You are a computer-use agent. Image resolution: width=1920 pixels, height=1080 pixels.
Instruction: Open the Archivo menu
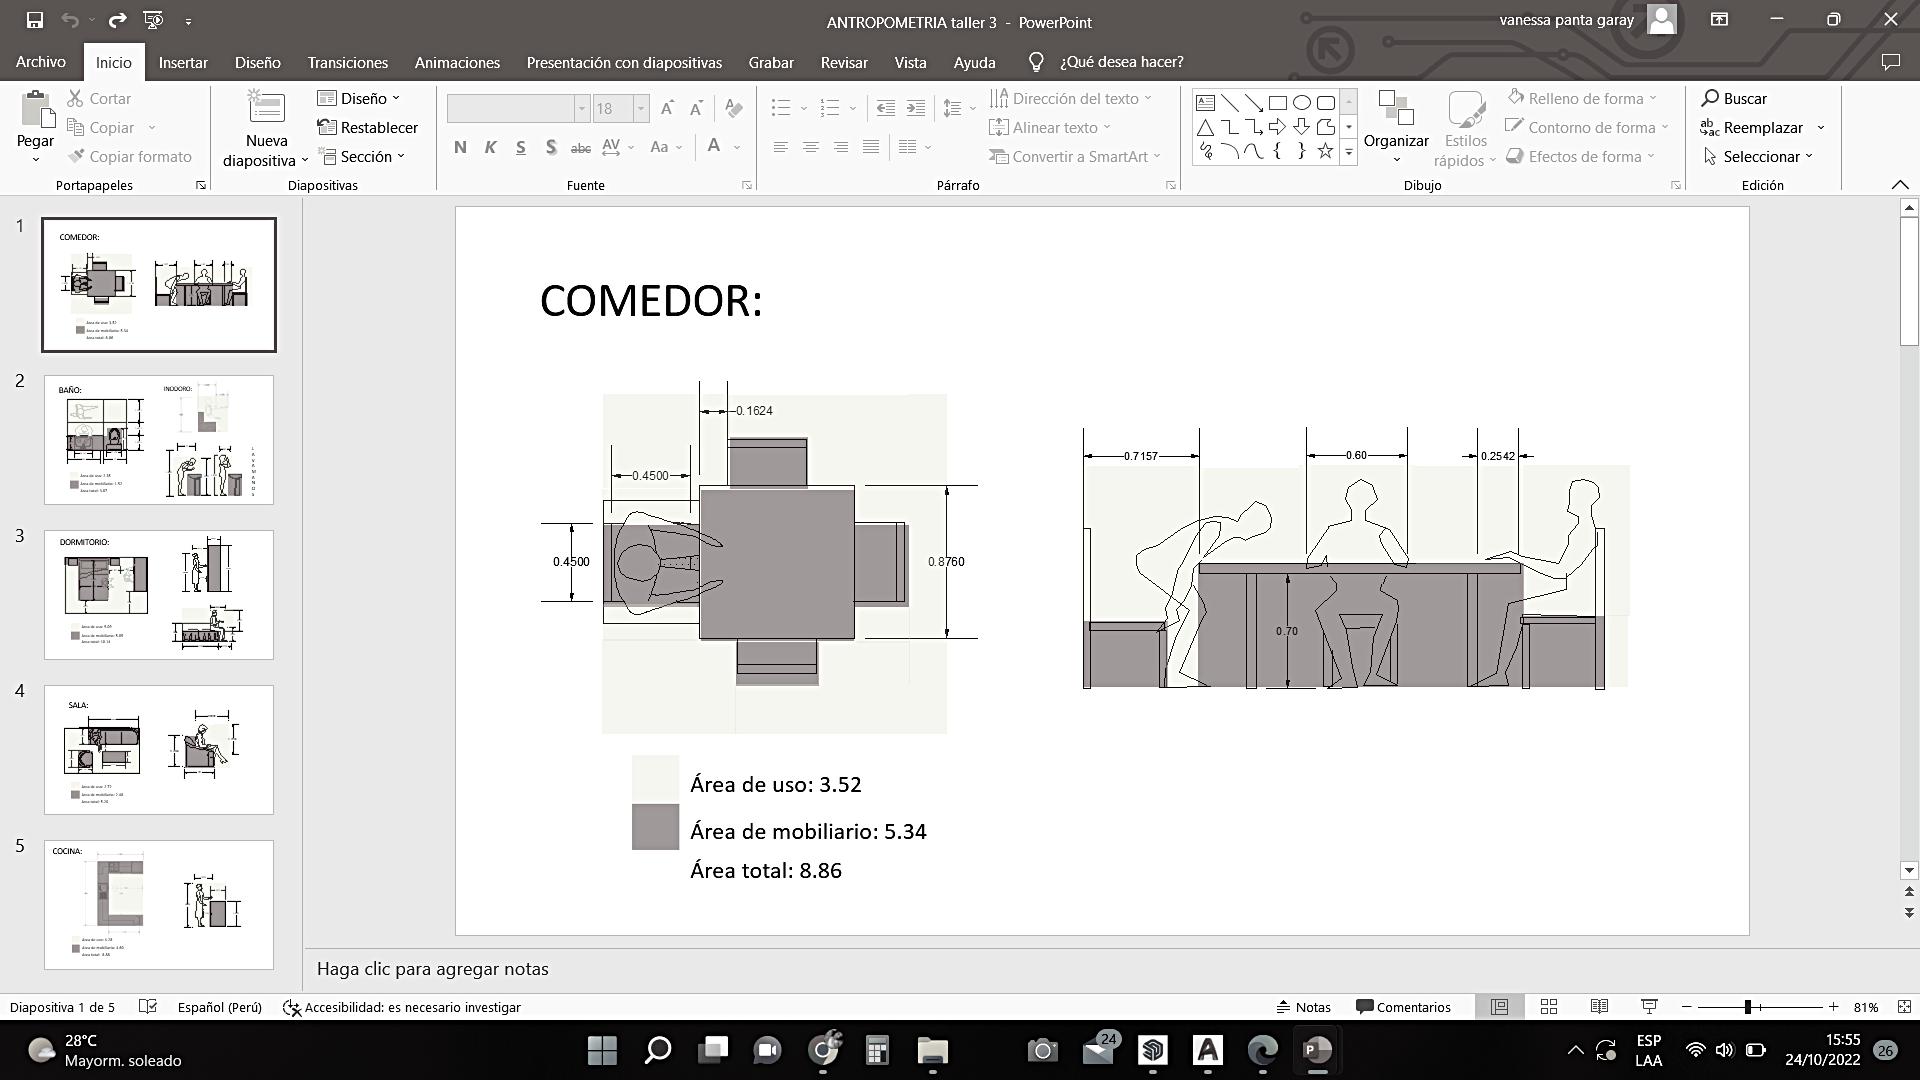(41, 62)
